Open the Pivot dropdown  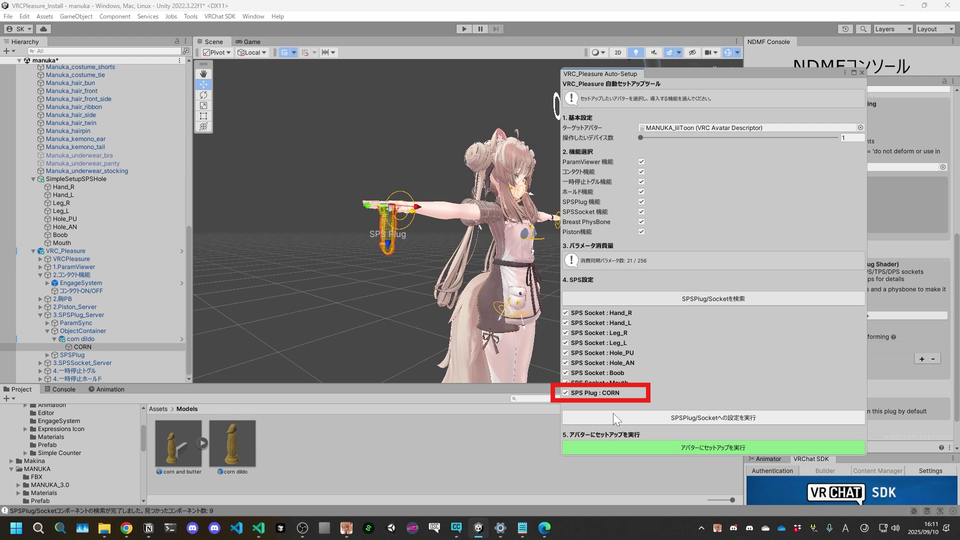click(x=217, y=53)
